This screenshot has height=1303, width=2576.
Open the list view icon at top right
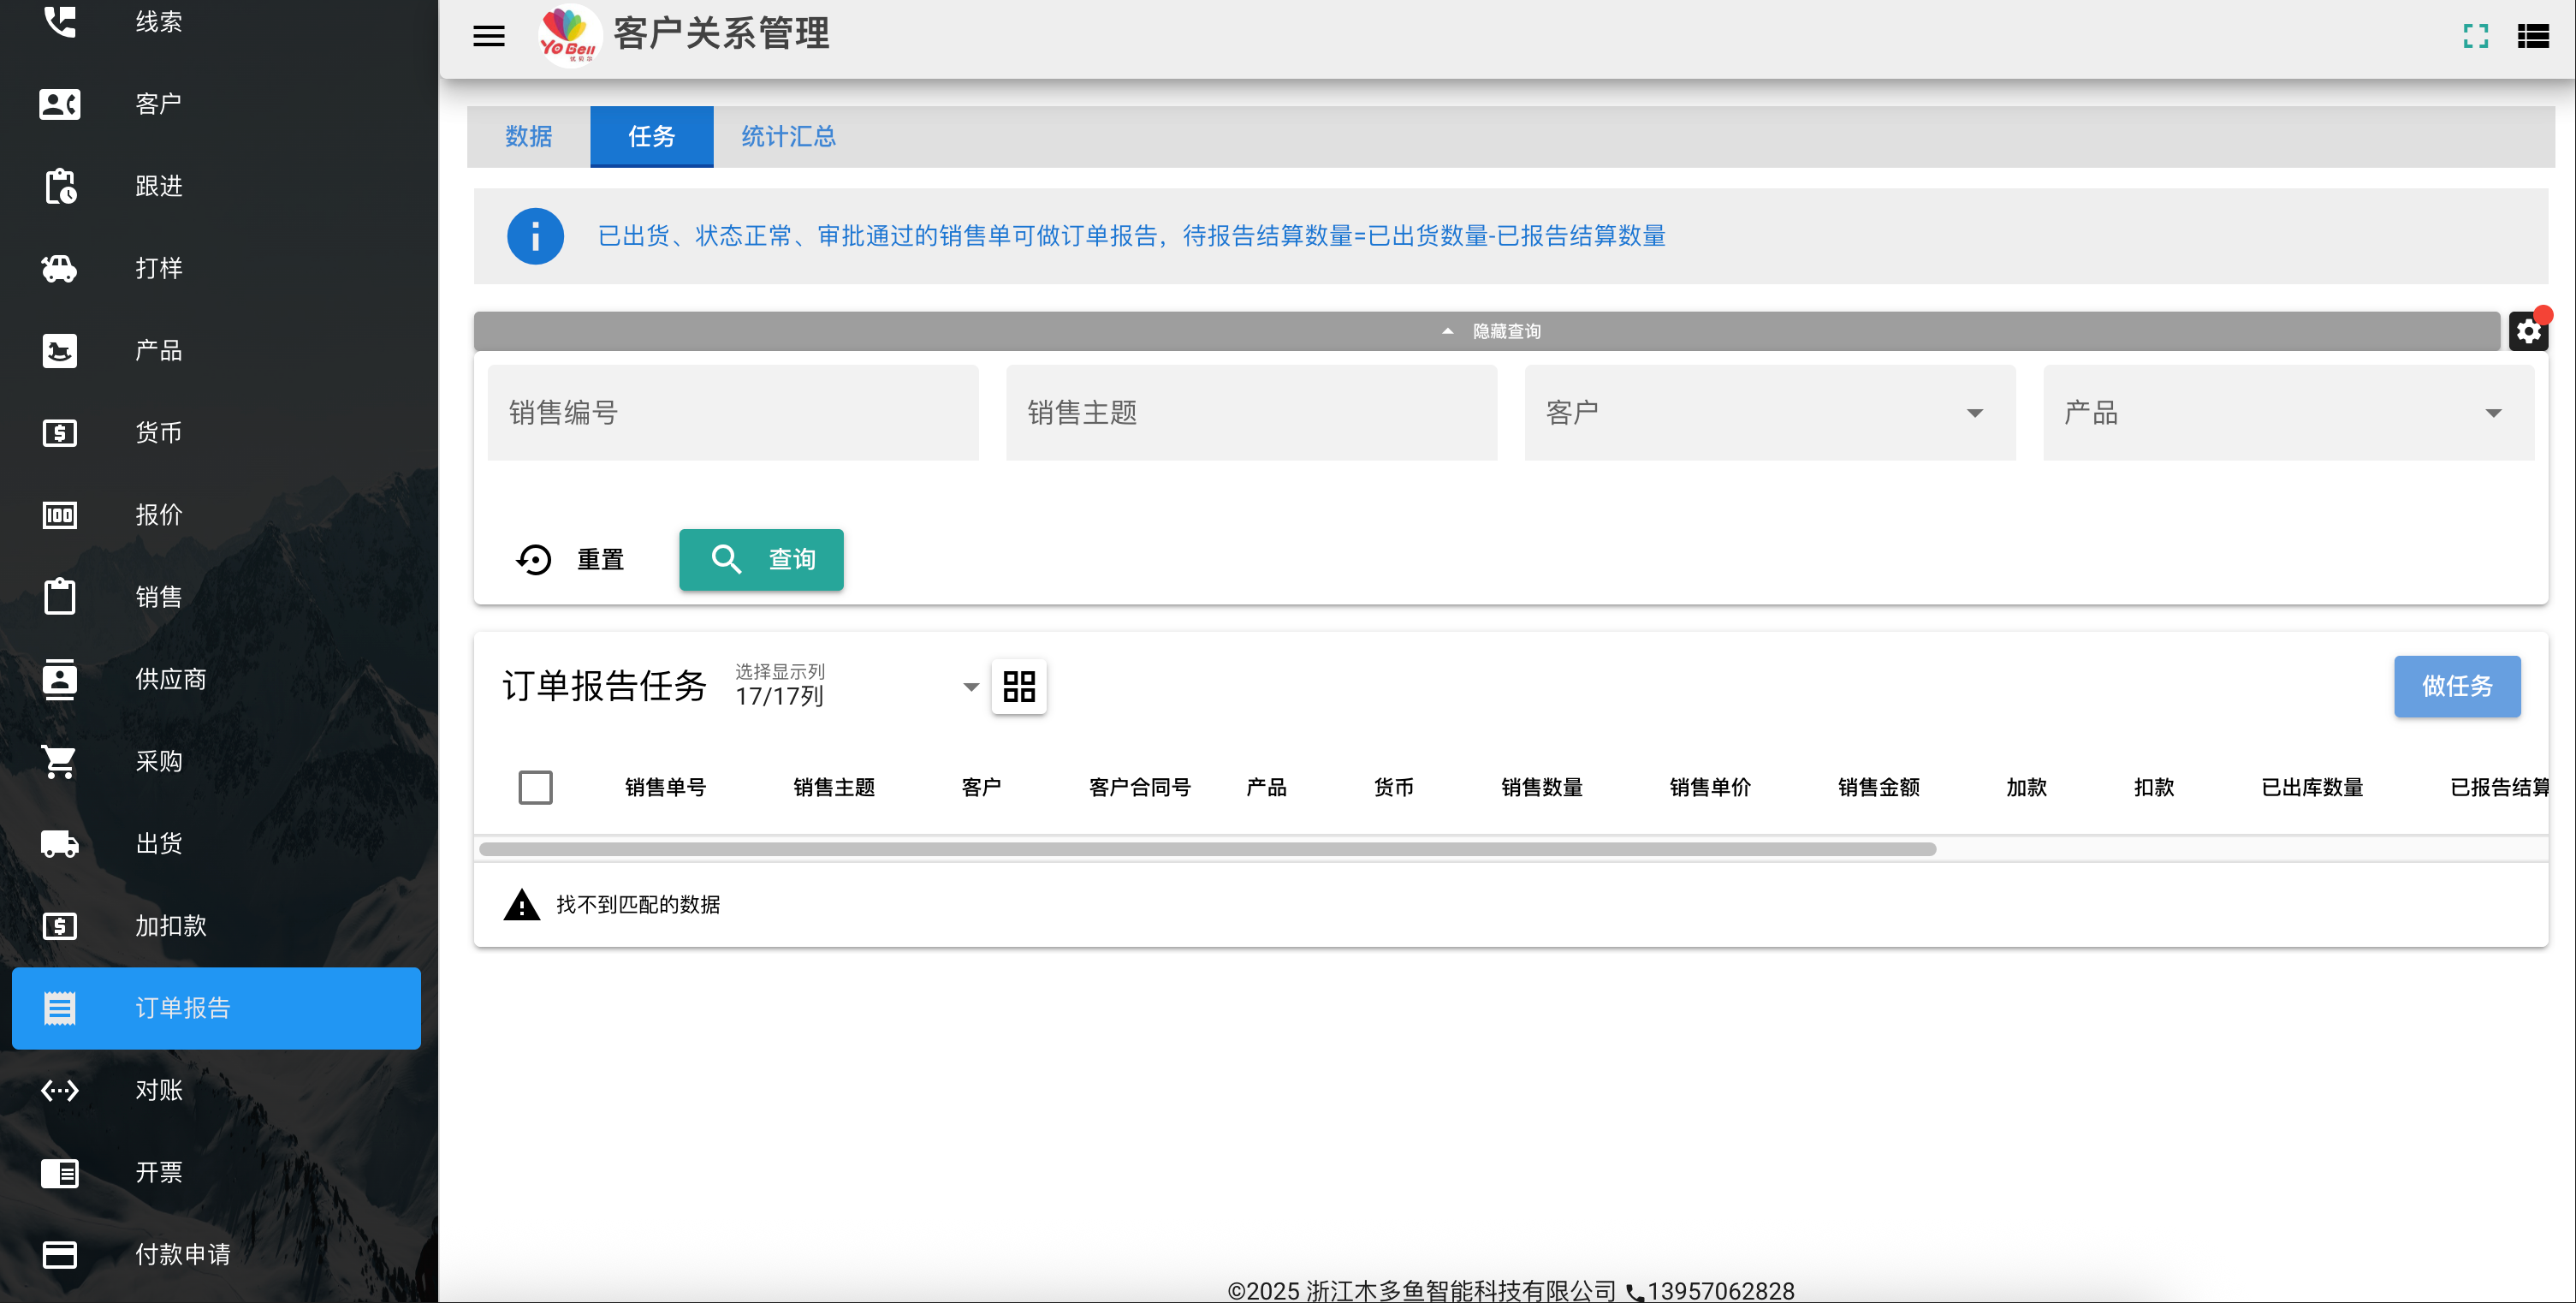click(2532, 36)
